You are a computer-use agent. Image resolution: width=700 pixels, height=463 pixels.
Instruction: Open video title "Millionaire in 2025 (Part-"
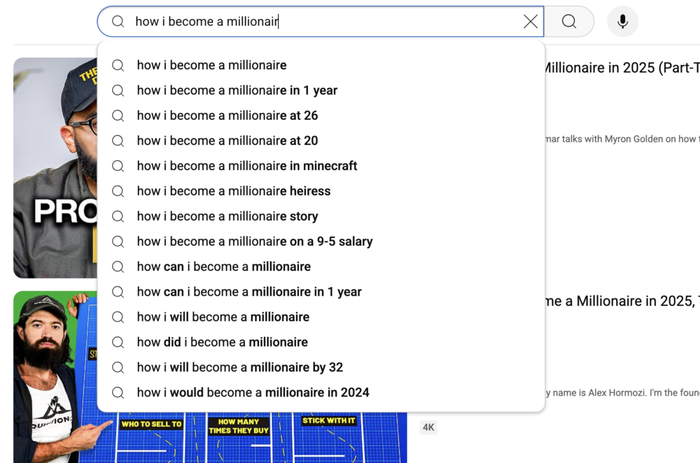point(620,68)
